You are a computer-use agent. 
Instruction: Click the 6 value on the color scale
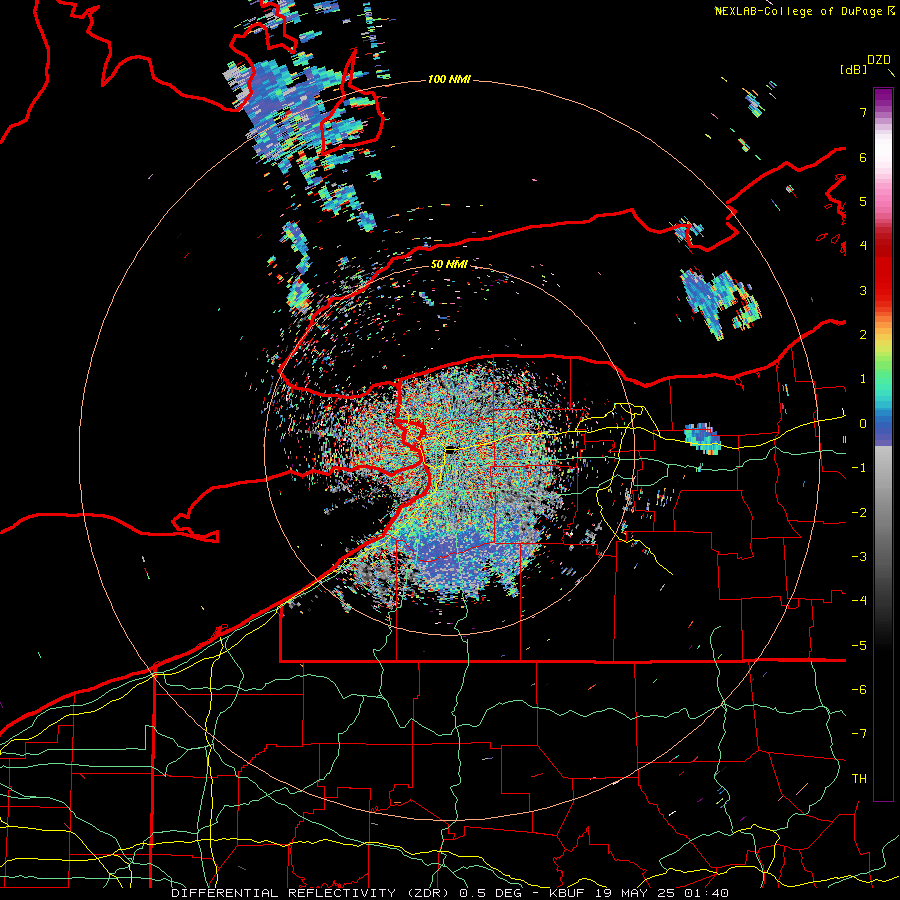point(863,157)
